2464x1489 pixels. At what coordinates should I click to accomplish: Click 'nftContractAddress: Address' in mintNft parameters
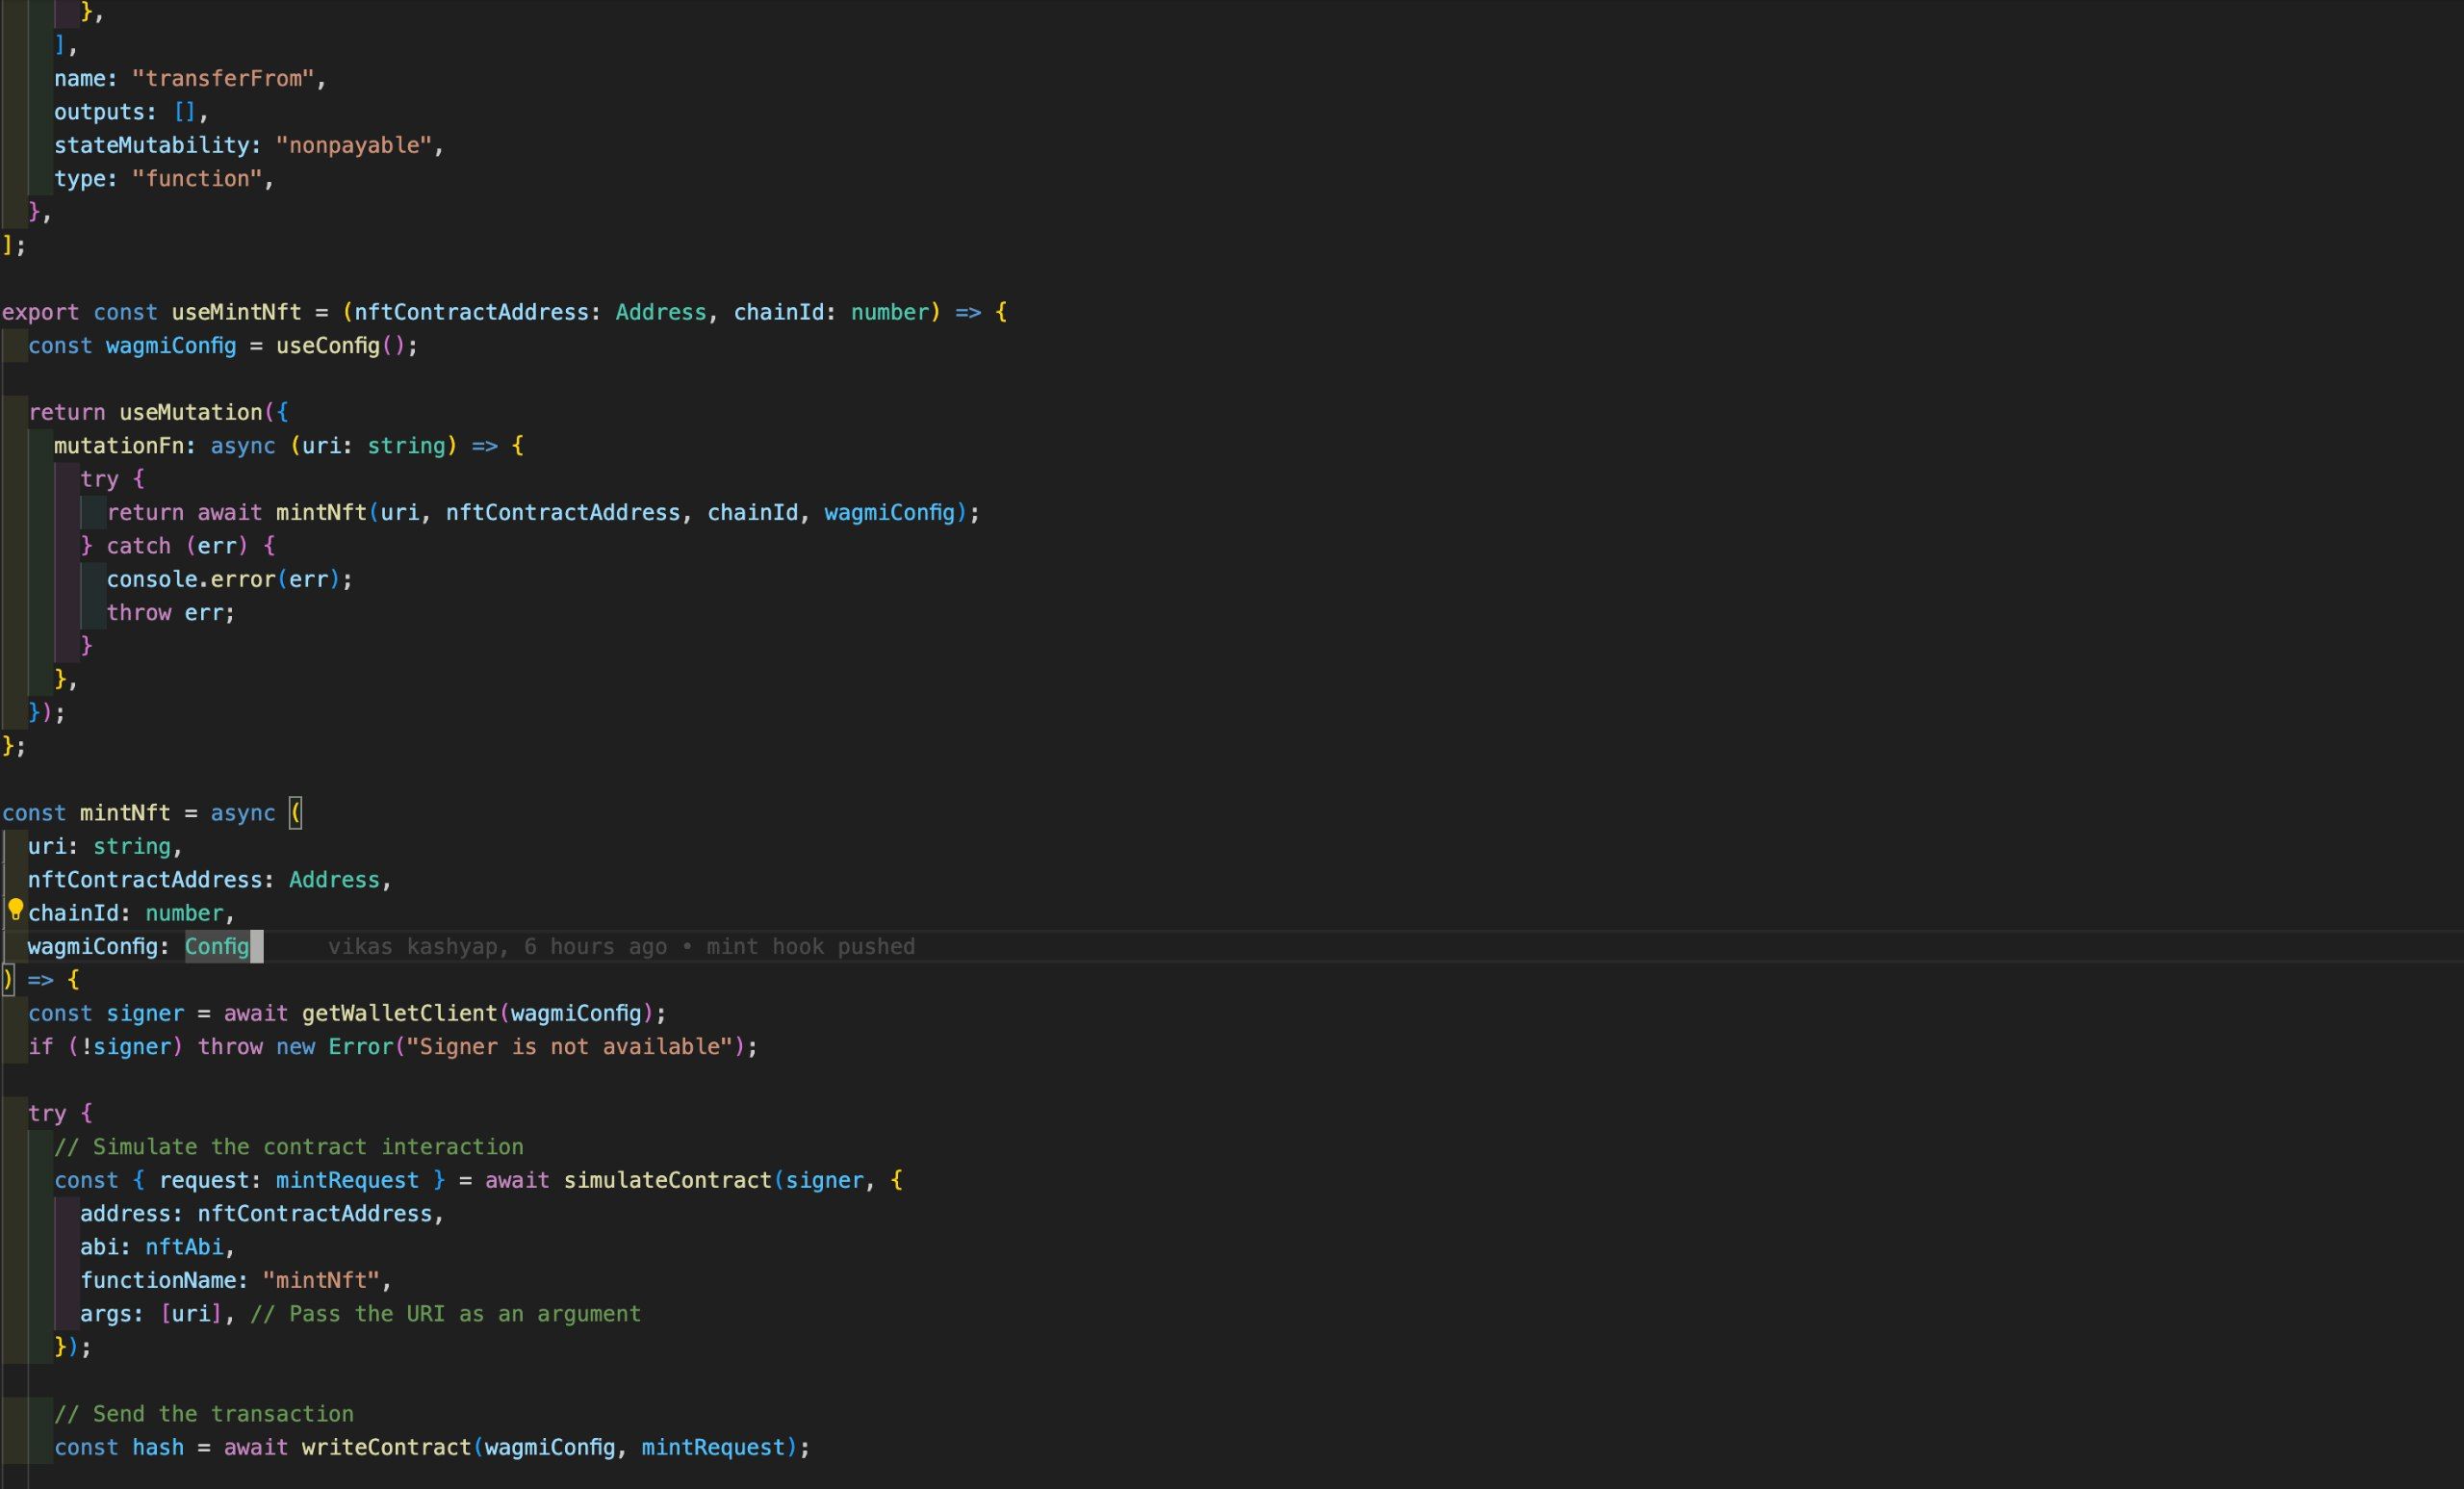[x=204, y=880]
